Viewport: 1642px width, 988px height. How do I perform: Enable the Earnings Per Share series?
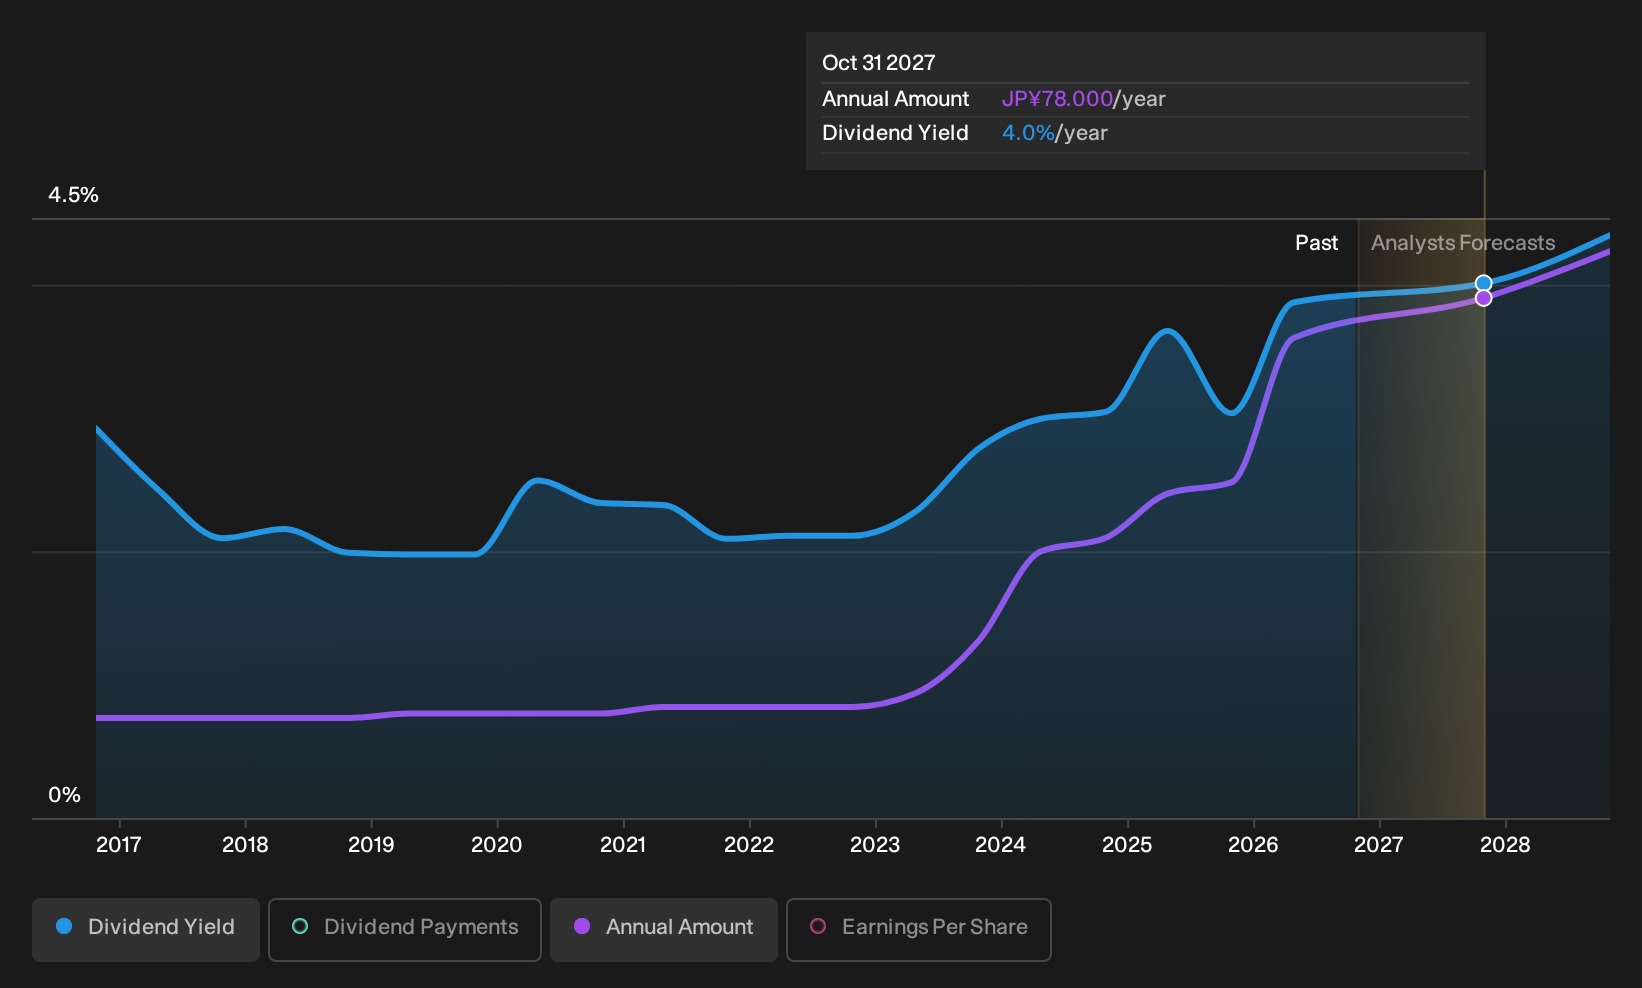point(919,930)
